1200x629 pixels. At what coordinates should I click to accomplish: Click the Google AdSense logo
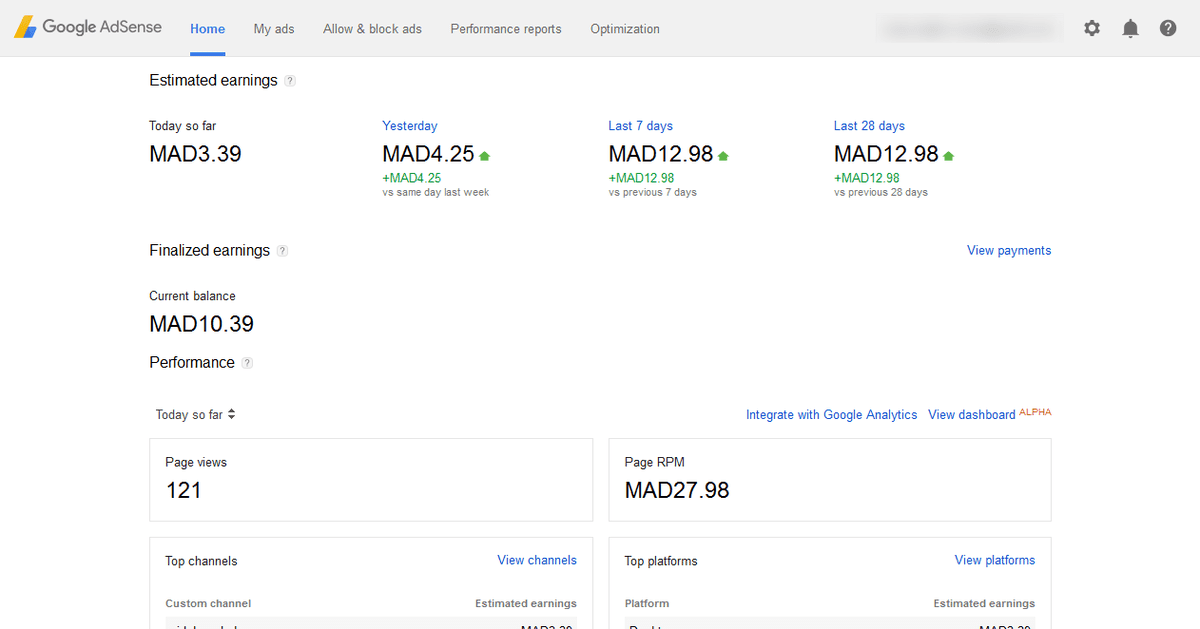pos(87,28)
